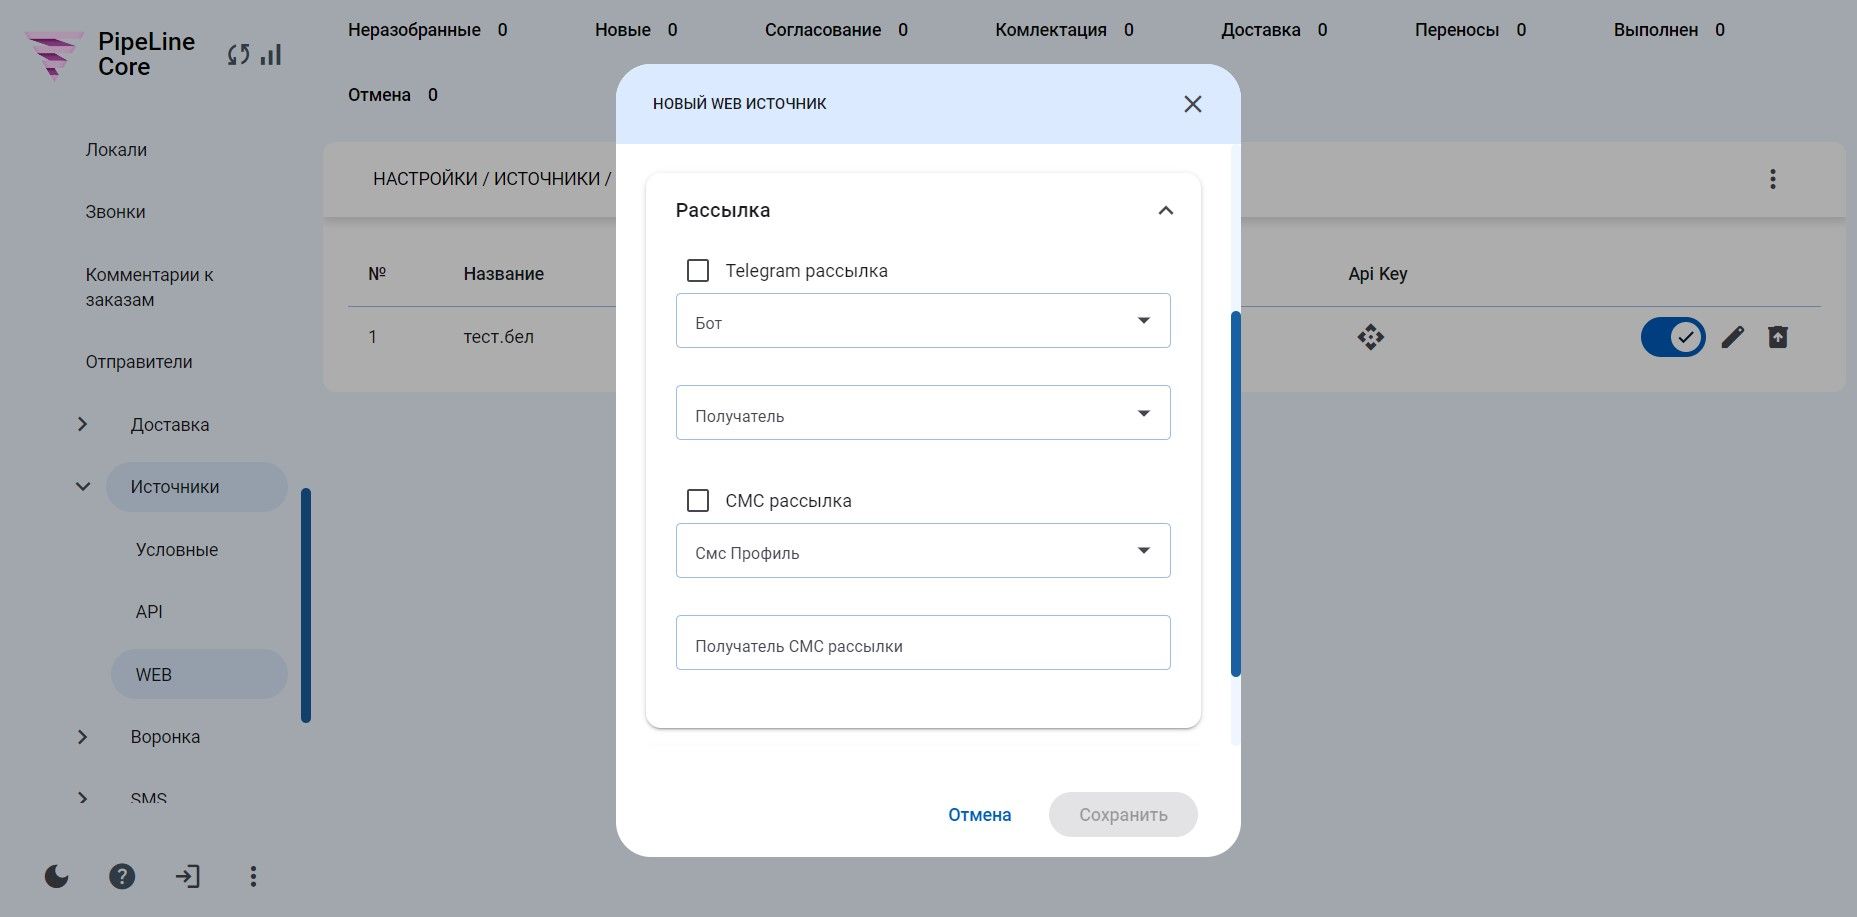Screen dimensions: 1857x917
Task: Click the Неразобранные status counter
Action: pyautogui.click(x=428, y=30)
